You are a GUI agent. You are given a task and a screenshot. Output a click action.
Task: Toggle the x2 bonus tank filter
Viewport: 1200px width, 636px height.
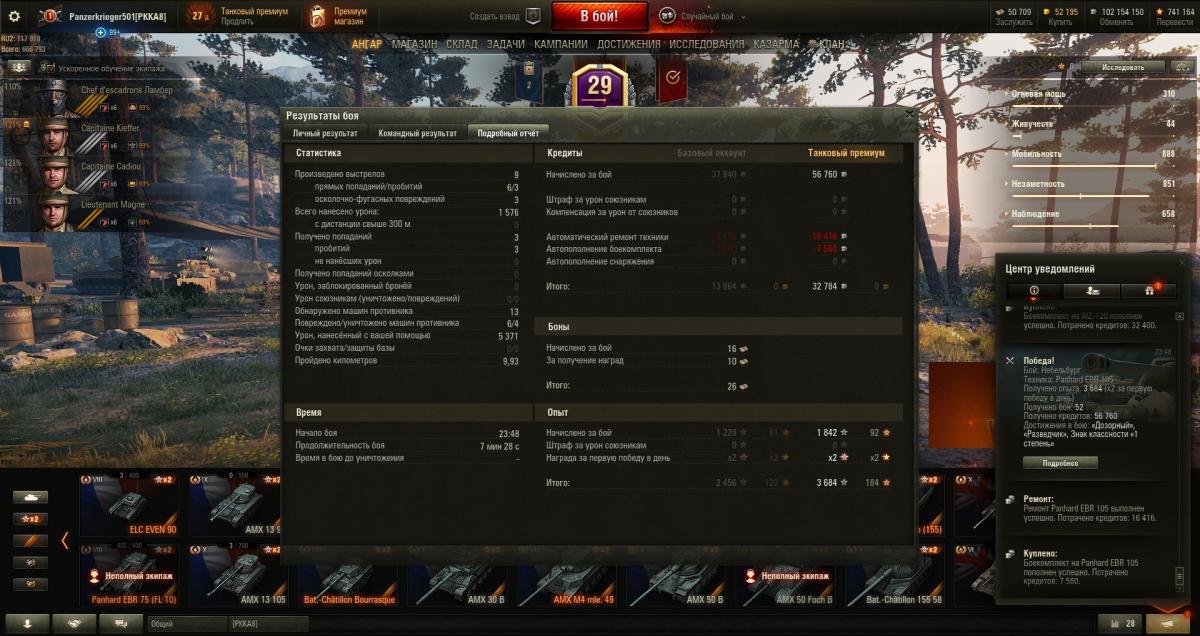point(30,519)
